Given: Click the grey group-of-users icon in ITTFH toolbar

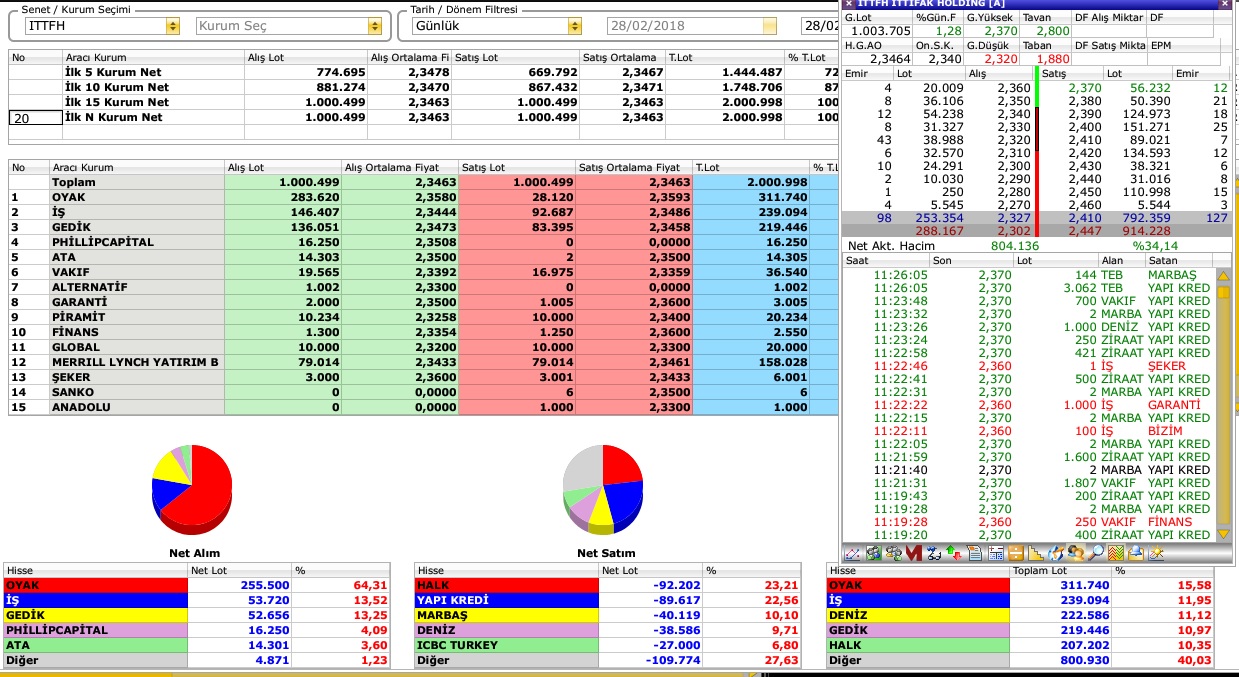Looking at the screenshot, I should point(893,552).
